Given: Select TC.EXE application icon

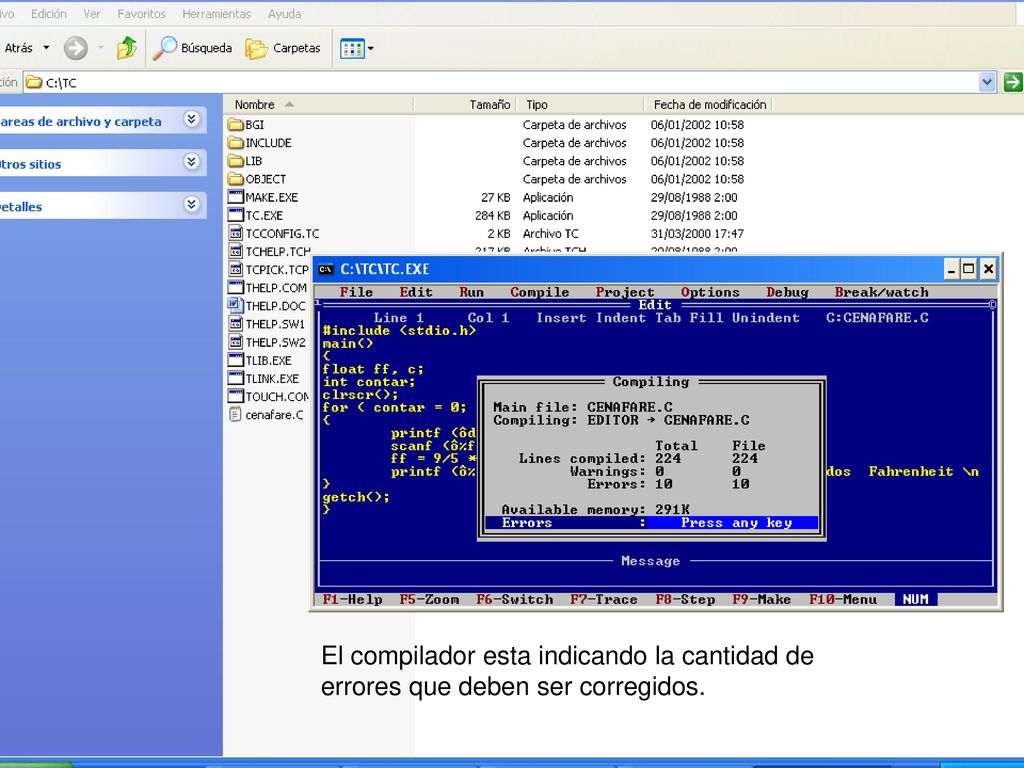Looking at the screenshot, I should tap(236, 216).
